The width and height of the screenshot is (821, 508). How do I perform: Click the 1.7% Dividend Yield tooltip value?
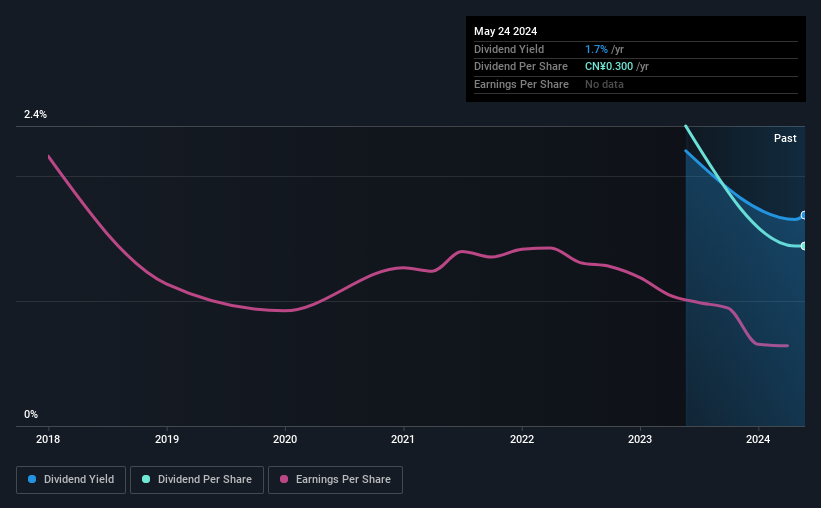596,49
